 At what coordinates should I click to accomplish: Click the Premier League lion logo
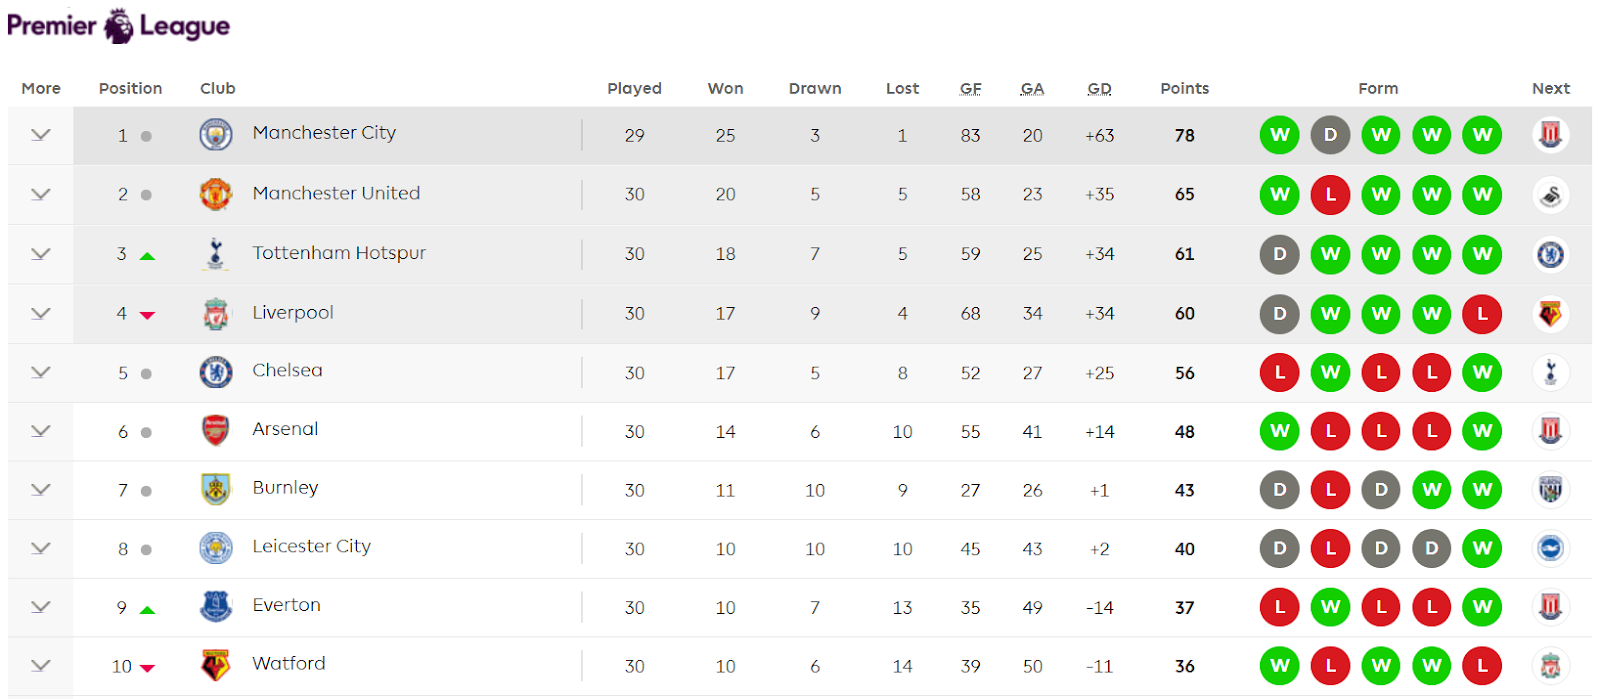point(119,26)
